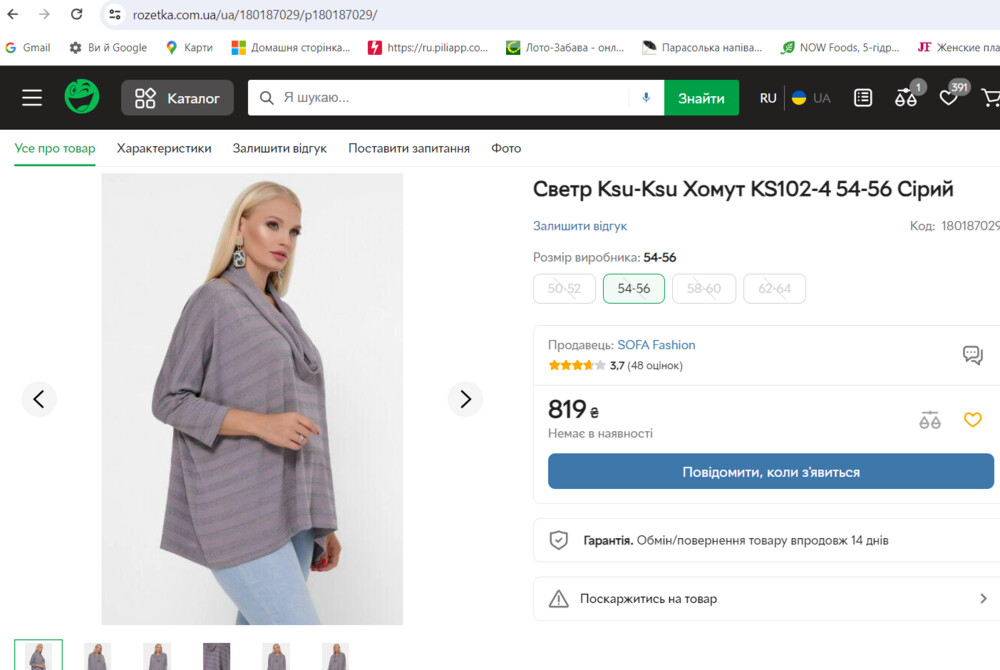Add product to wishlist via orange heart
1000x670 pixels.
point(972,420)
